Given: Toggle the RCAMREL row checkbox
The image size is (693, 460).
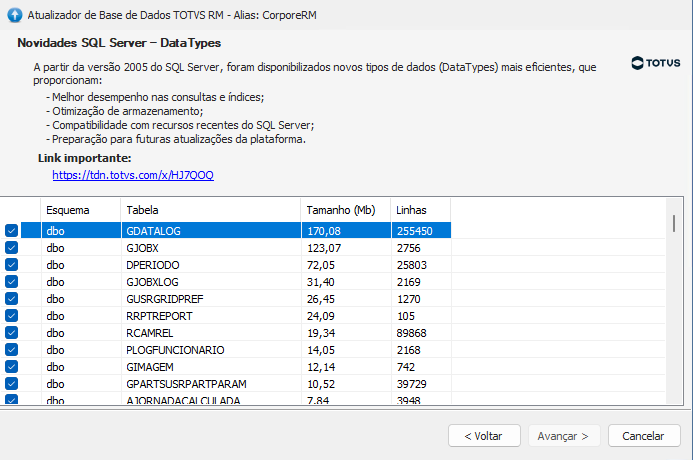Looking at the screenshot, I should 11,332.
